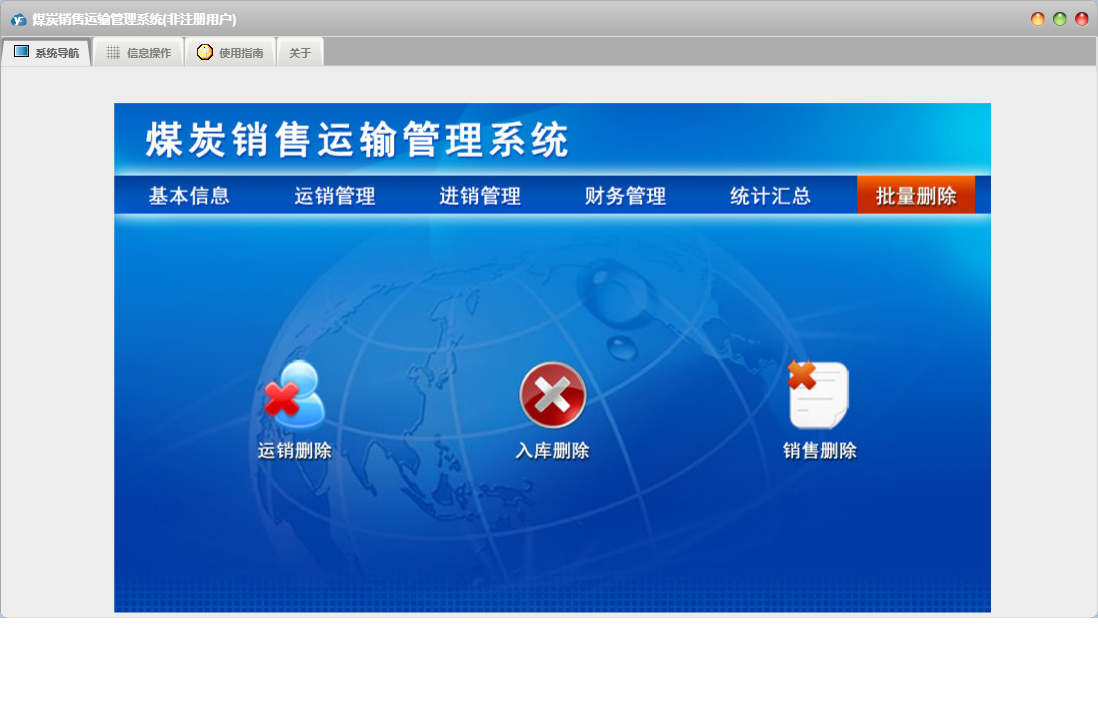The image size is (1098, 719).
Task: Click the orange minimize window button
Action: 1038,19
